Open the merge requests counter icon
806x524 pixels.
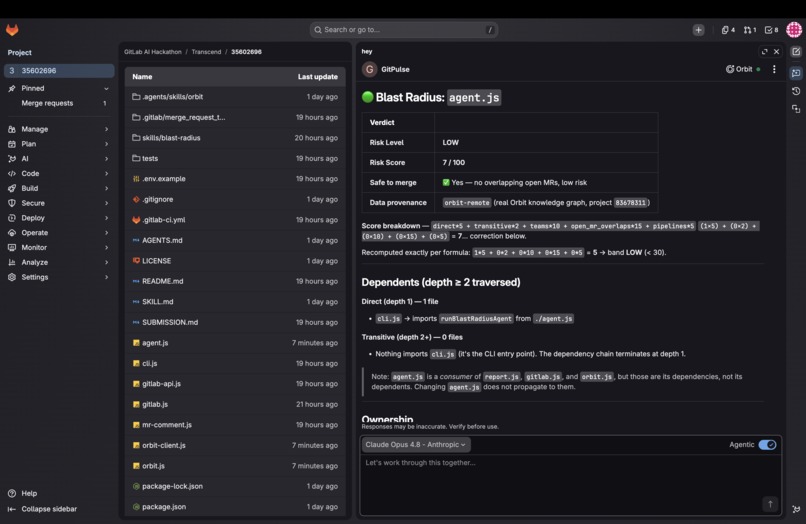coord(749,30)
